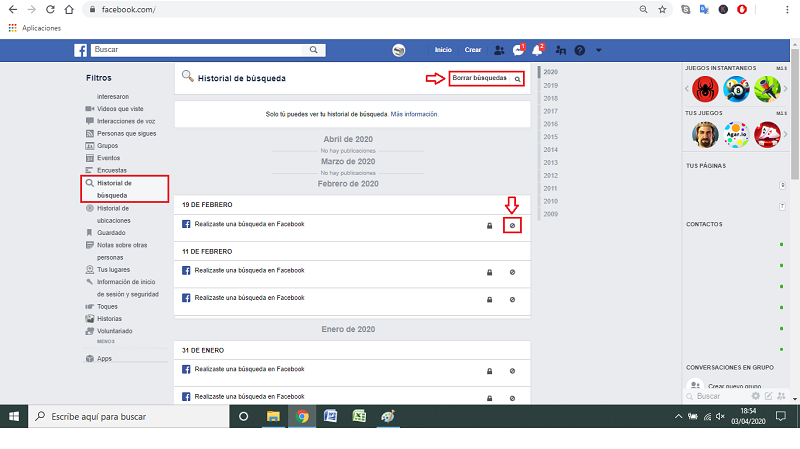
Task: Click the Facebook logo icon
Action: pos(81,50)
